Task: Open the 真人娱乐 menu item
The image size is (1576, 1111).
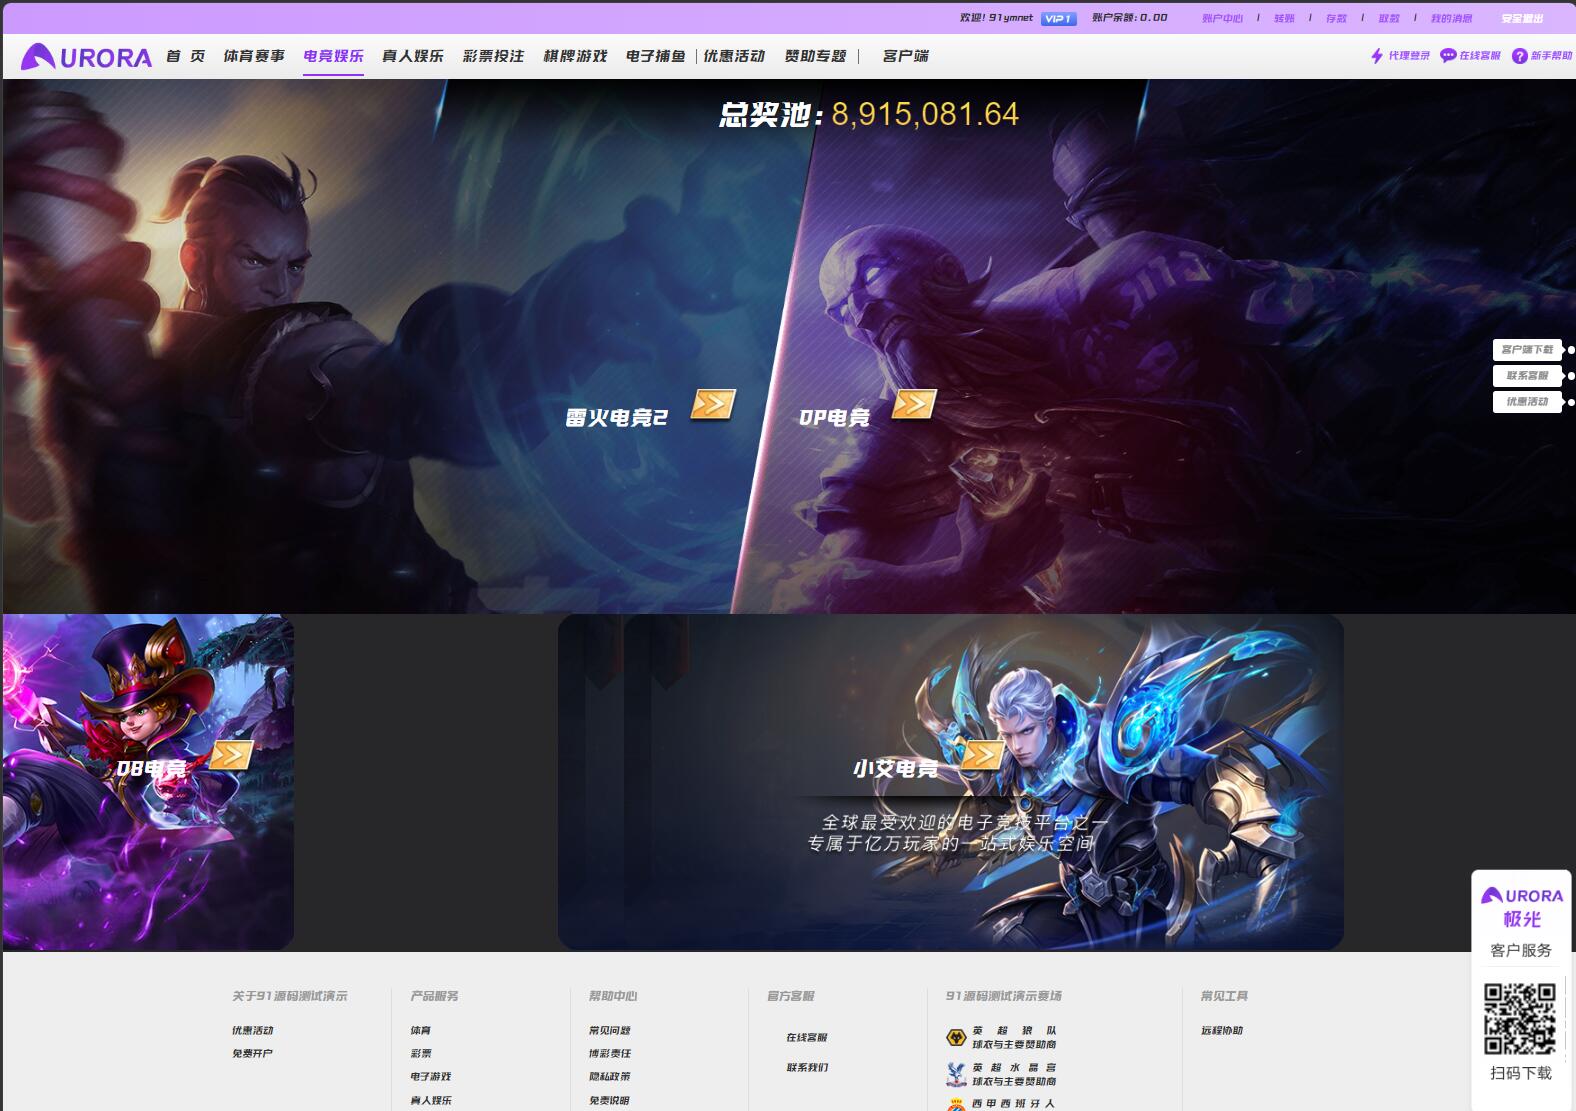Action: pyautogui.click(x=413, y=56)
